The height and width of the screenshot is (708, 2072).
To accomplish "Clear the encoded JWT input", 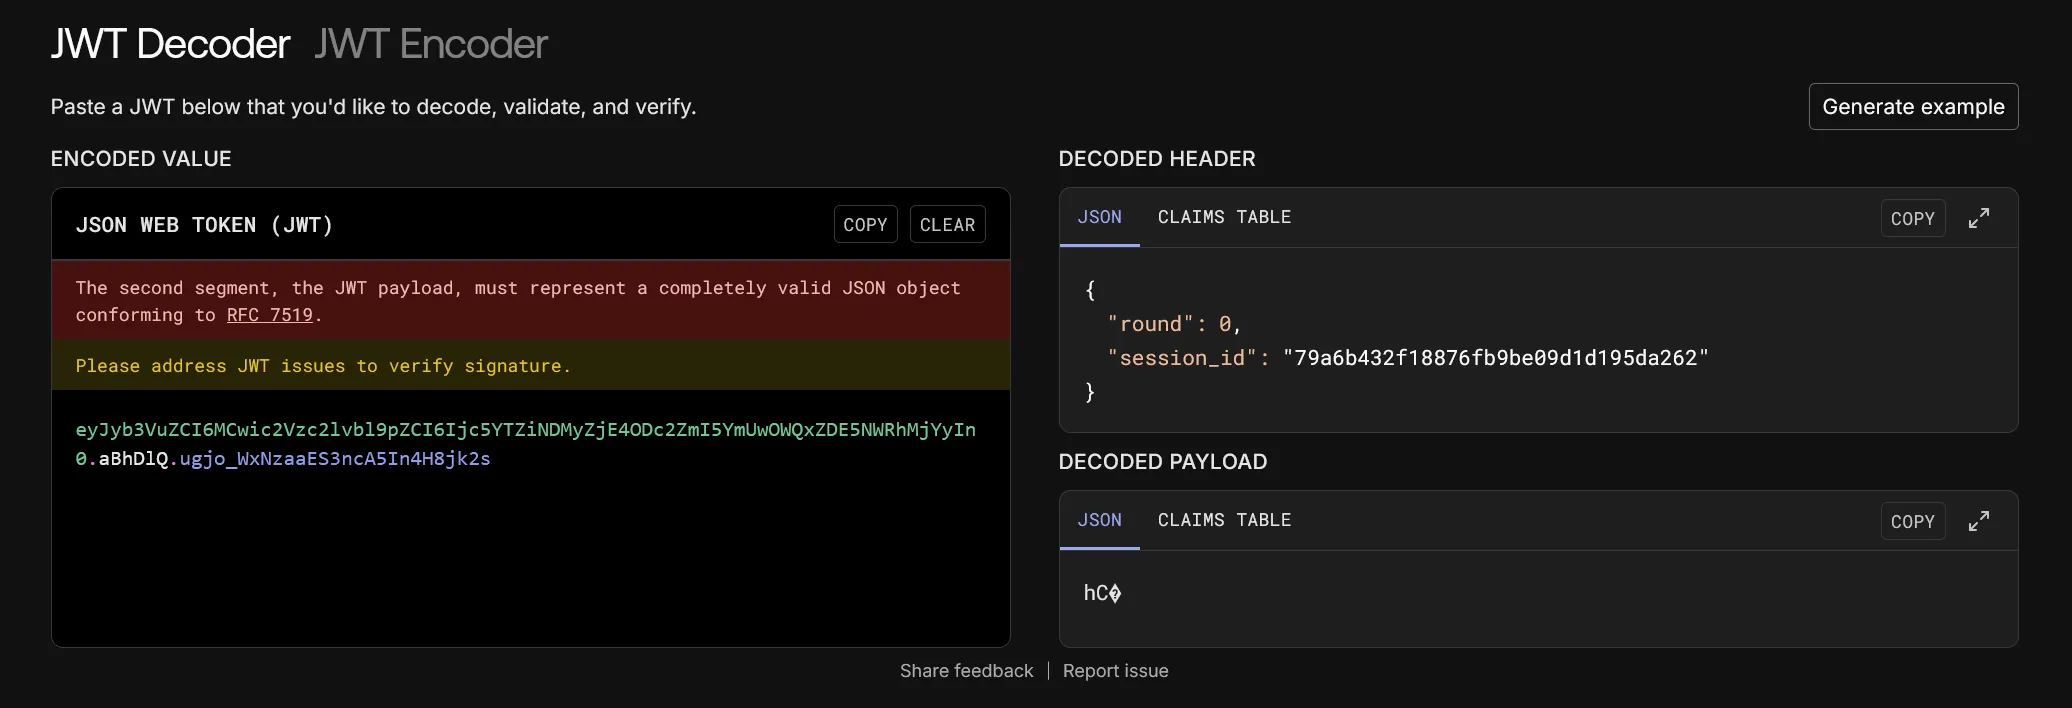I will tap(947, 225).
